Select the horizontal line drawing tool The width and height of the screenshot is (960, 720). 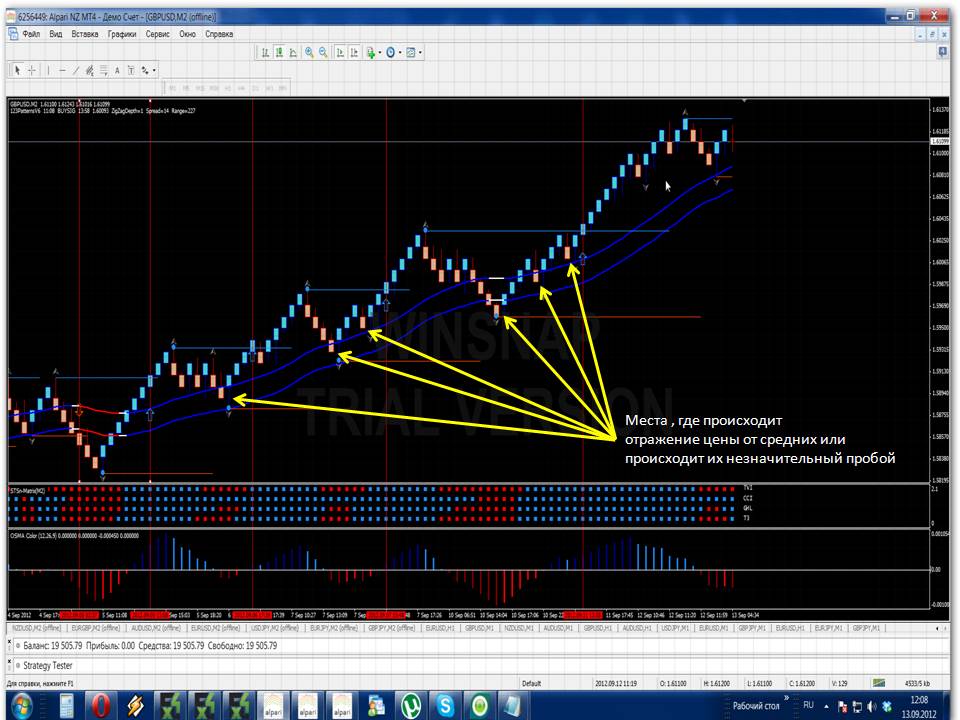coord(62,70)
